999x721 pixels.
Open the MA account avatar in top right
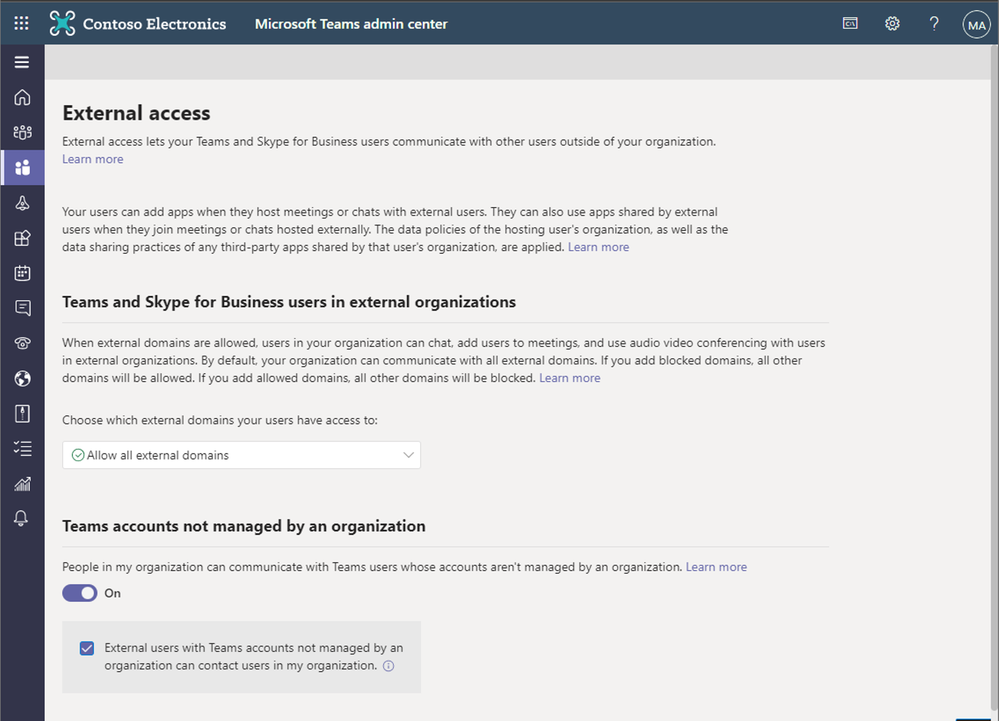click(976, 23)
